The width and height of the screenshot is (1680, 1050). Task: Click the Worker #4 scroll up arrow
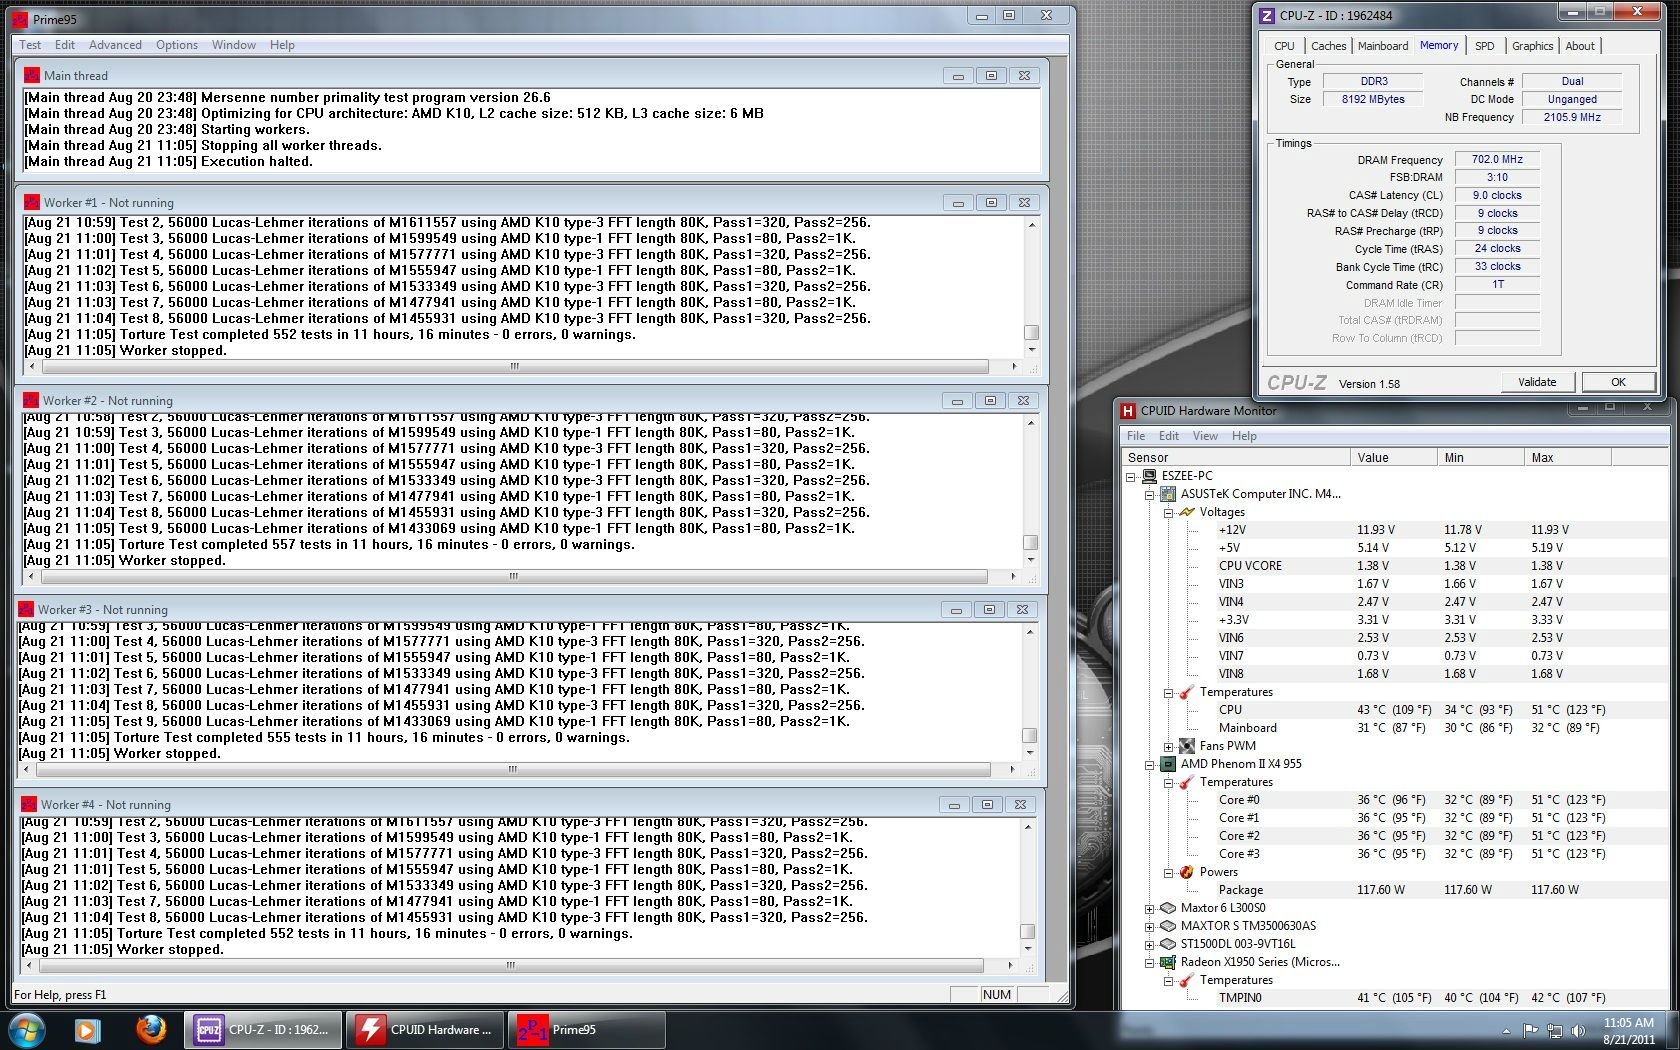click(1028, 827)
